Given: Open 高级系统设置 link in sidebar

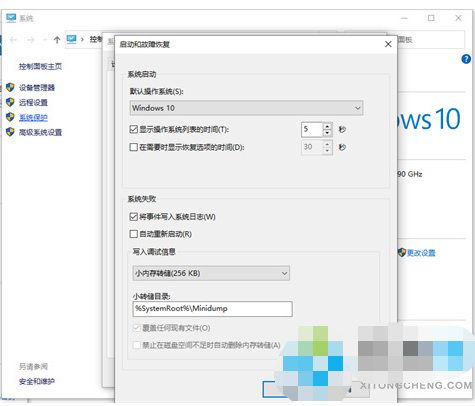Looking at the screenshot, I should pyautogui.click(x=40, y=133).
